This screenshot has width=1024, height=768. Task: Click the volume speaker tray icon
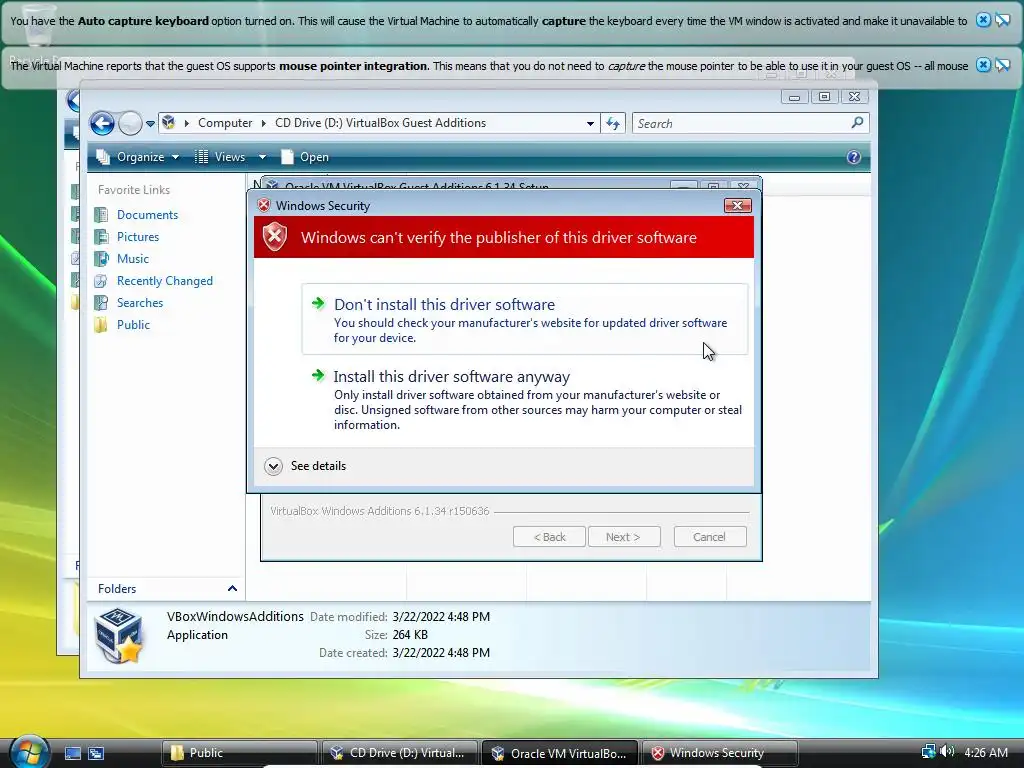pos(946,752)
